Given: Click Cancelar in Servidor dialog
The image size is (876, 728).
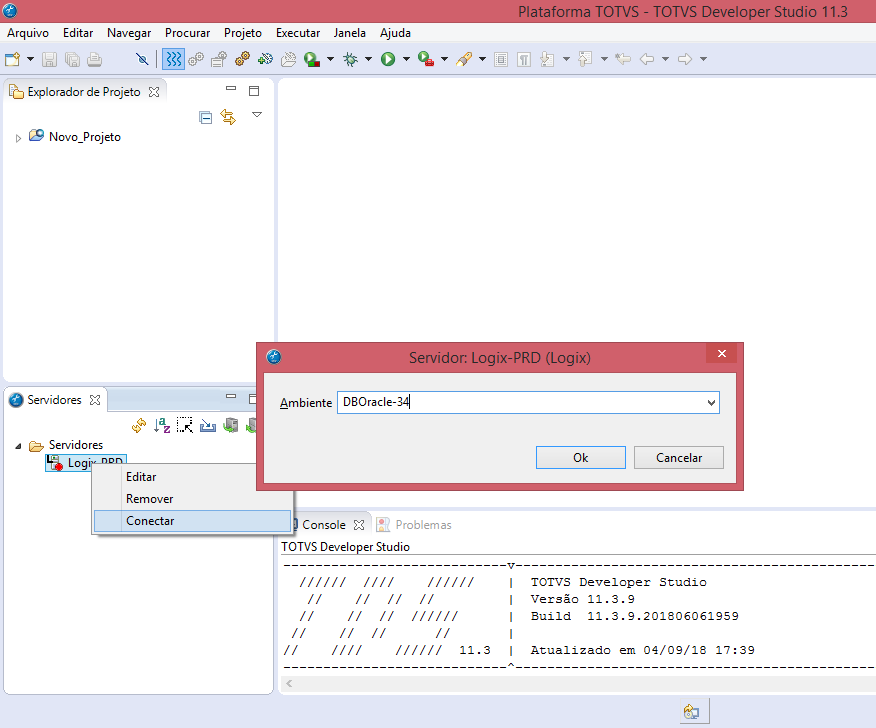Looking at the screenshot, I should [x=679, y=458].
